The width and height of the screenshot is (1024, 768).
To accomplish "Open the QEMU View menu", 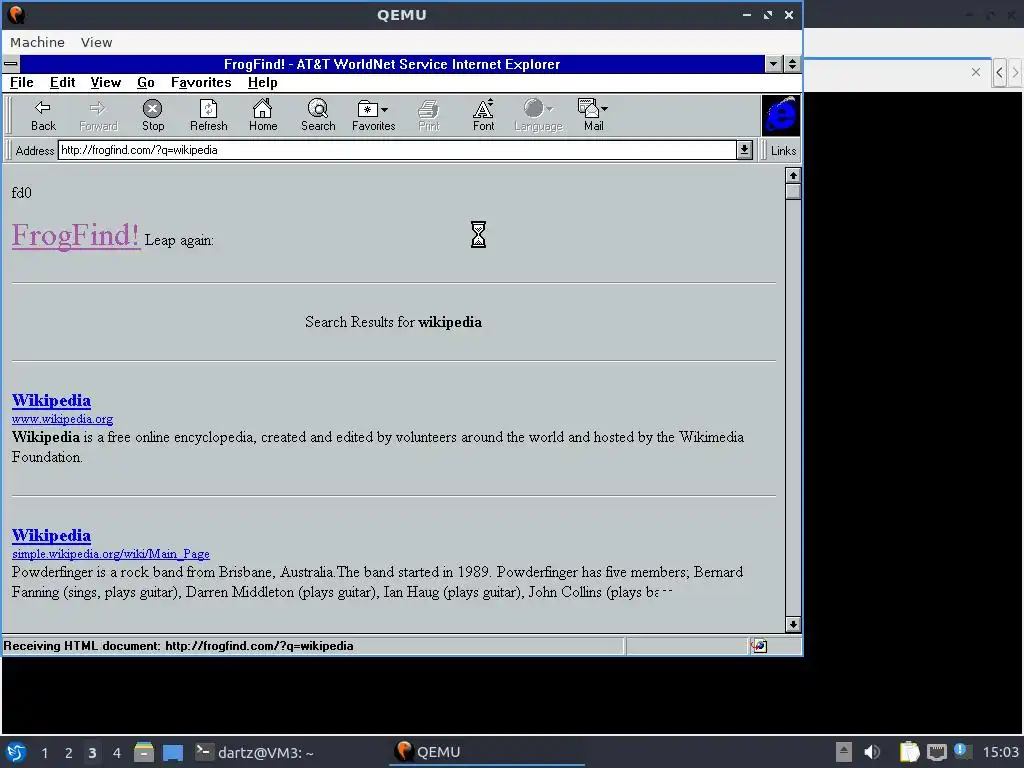I will (x=97, y=42).
